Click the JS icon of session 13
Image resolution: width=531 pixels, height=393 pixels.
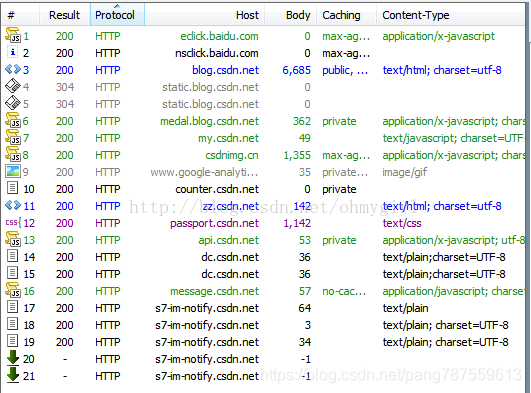(x=13, y=239)
